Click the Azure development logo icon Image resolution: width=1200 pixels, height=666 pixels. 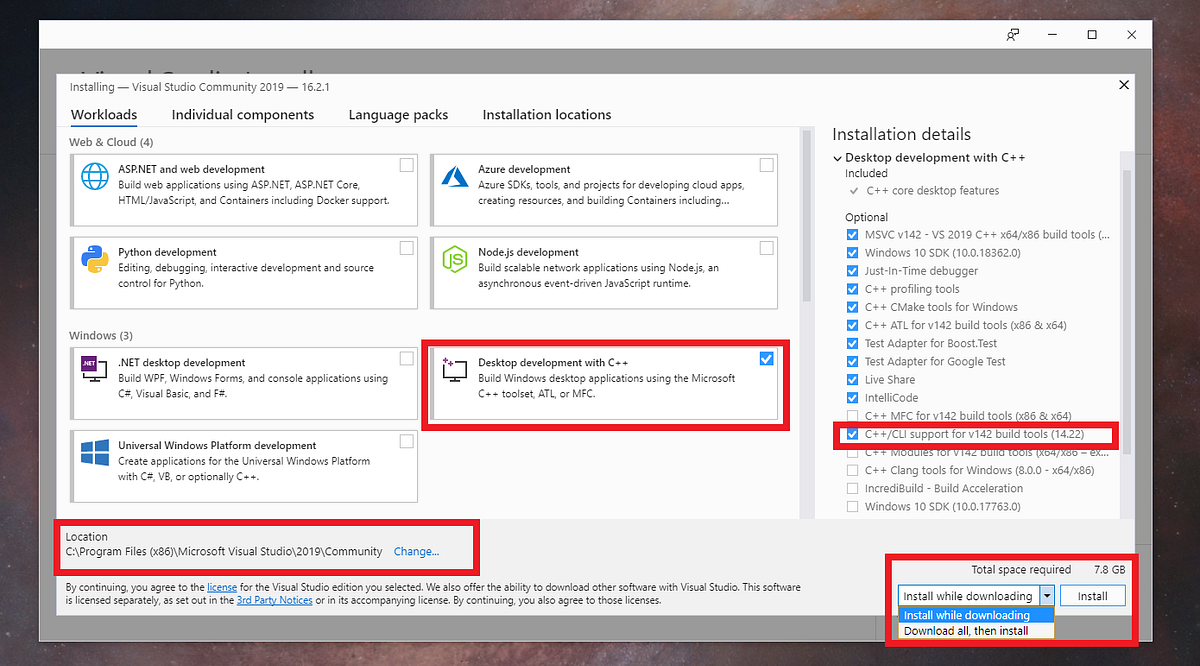[x=455, y=176]
